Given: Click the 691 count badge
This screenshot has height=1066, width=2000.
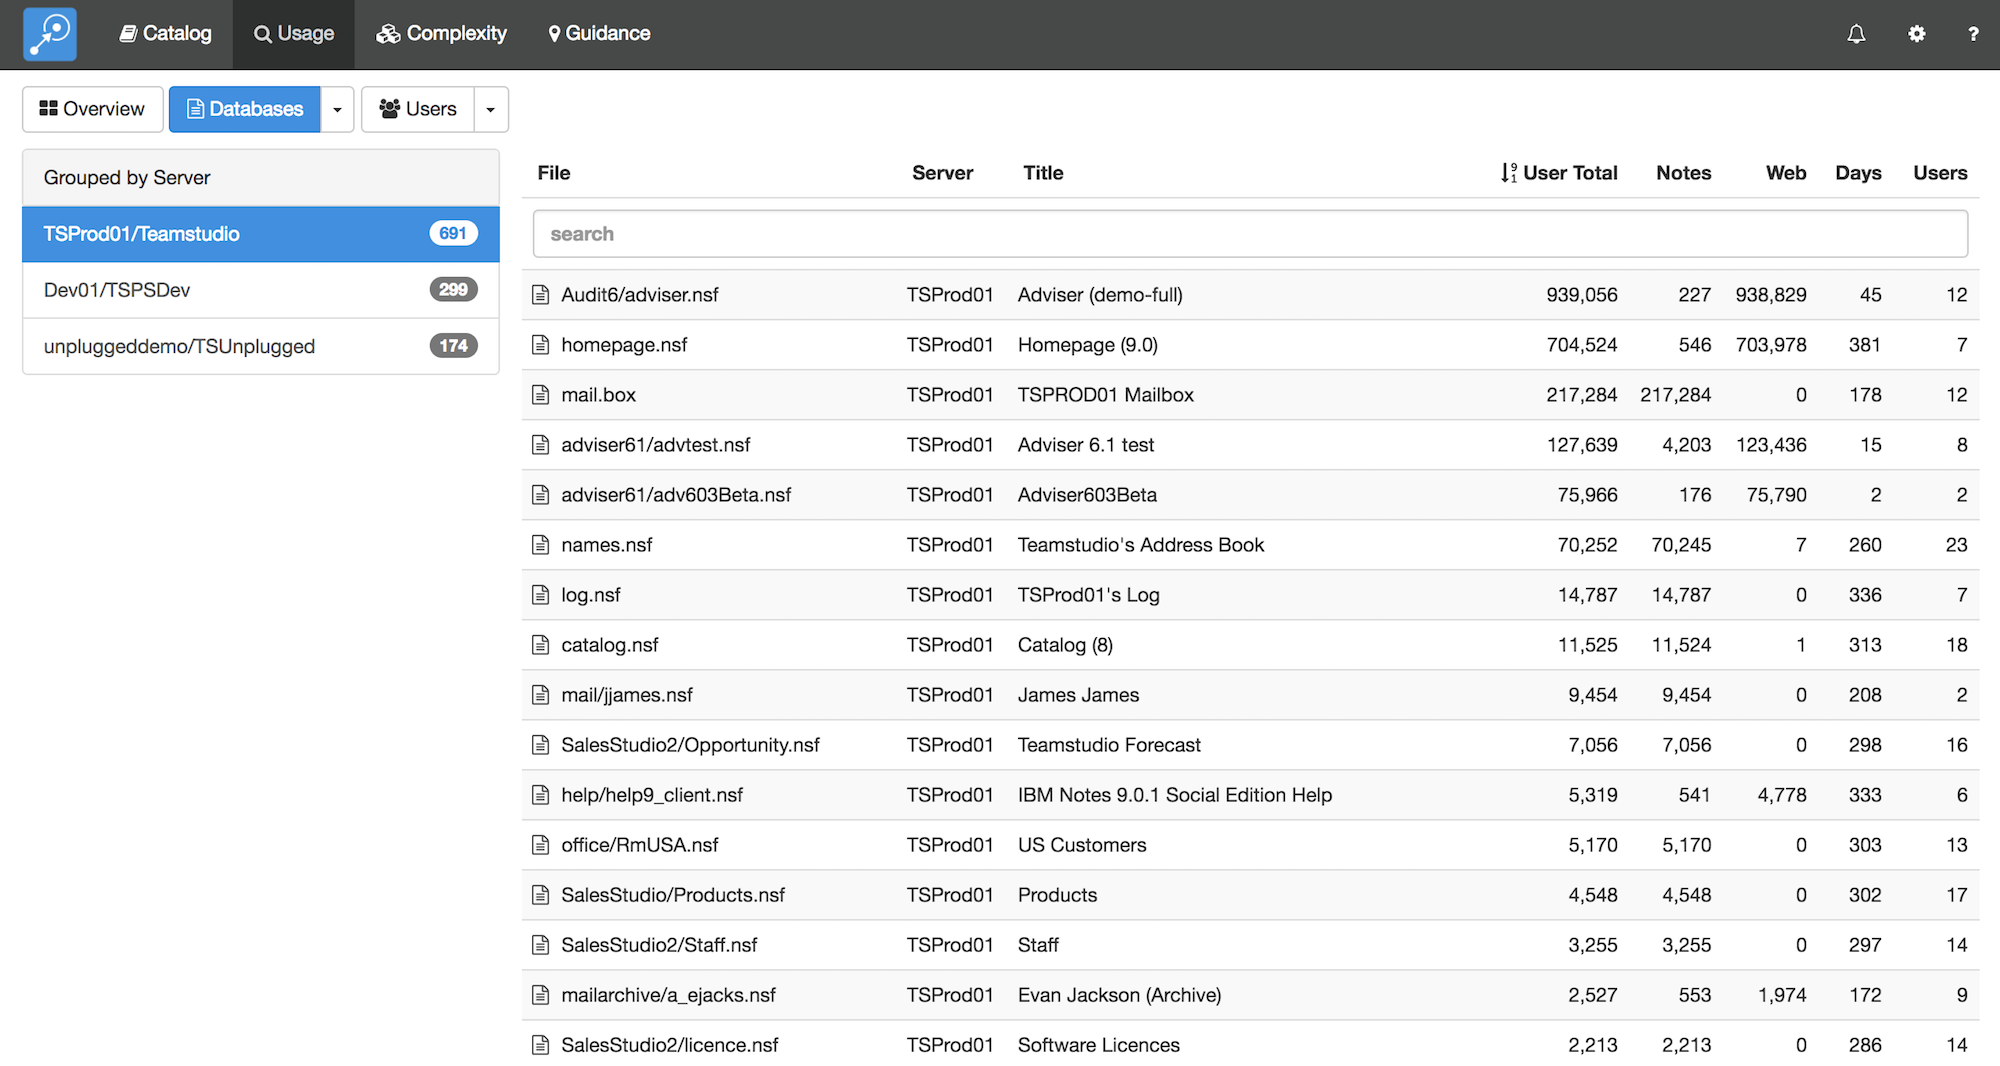Looking at the screenshot, I should tap(453, 233).
